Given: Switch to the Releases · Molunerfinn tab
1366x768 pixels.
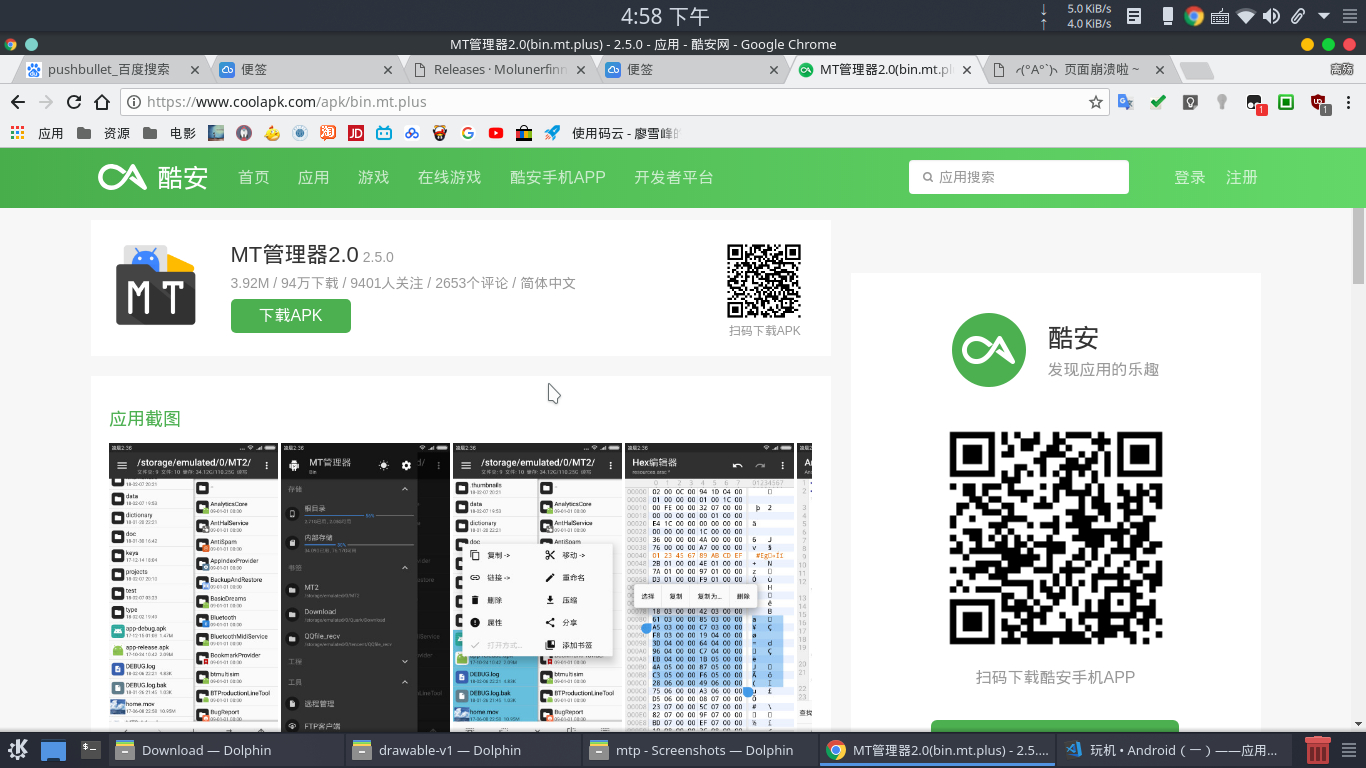Looking at the screenshot, I should [501, 70].
